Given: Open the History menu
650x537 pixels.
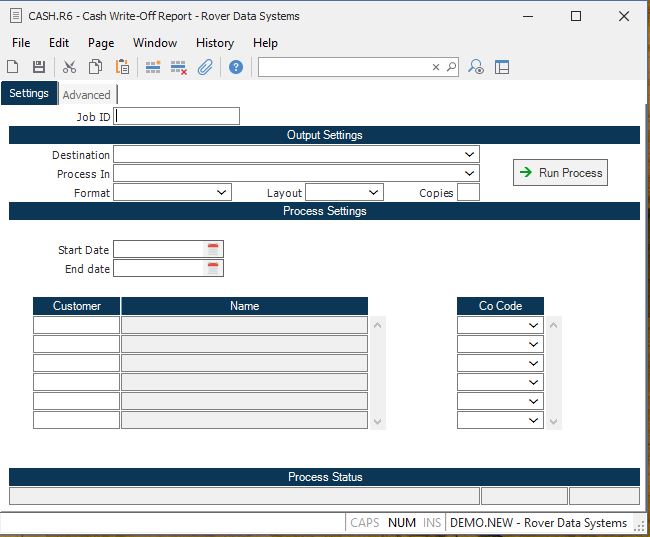Looking at the screenshot, I should tap(214, 43).
